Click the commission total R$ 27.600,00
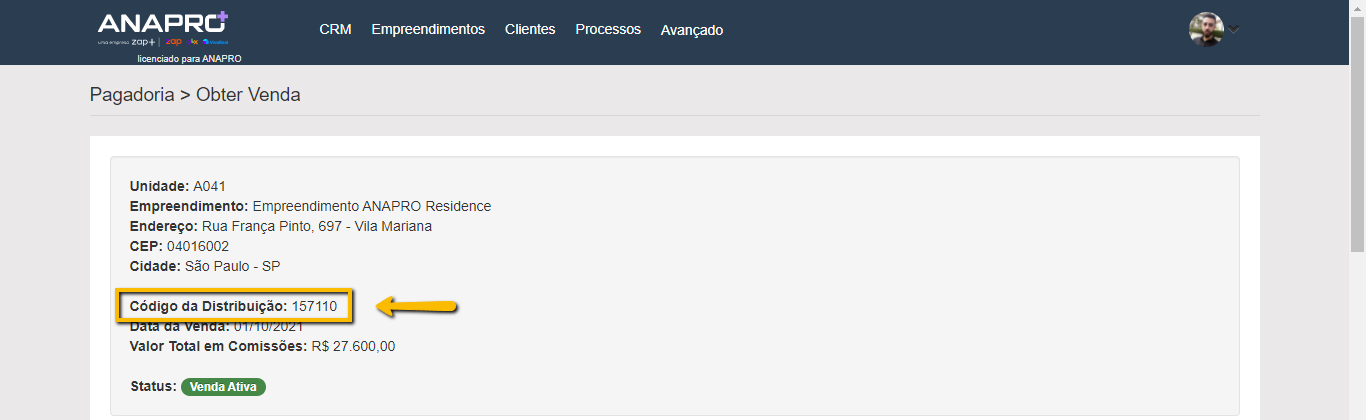The height and width of the screenshot is (420, 1366). coord(354,346)
